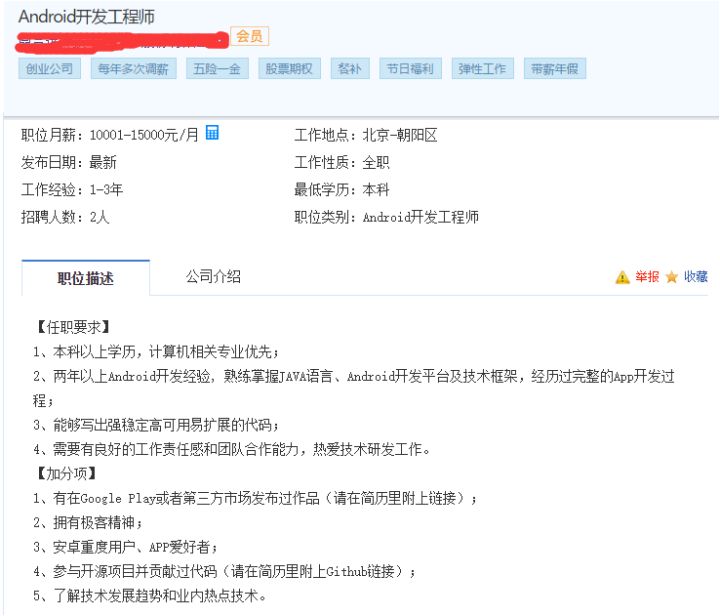Click the 收藏 bookmark link
The height and width of the screenshot is (616, 720).
tap(696, 277)
